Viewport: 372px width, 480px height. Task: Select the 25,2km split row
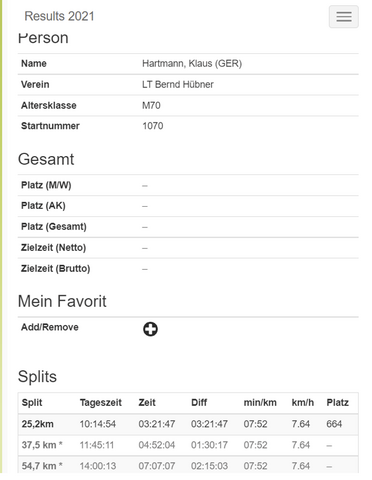click(188, 424)
